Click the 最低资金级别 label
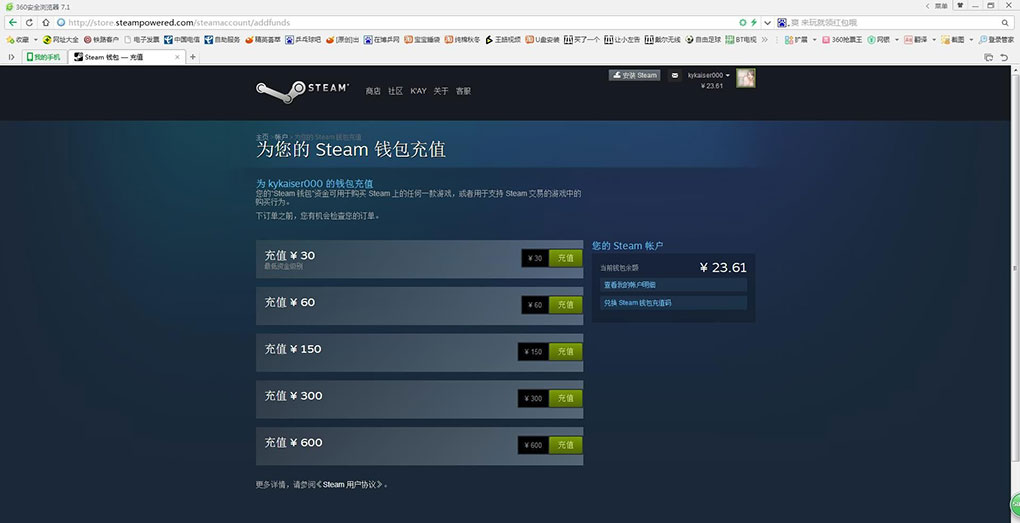The width and height of the screenshot is (1020, 523). pos(283,267)
